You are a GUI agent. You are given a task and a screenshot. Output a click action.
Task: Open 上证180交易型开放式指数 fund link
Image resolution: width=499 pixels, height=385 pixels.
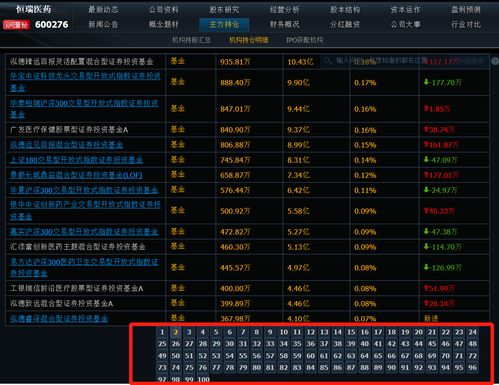click(76, 160)
